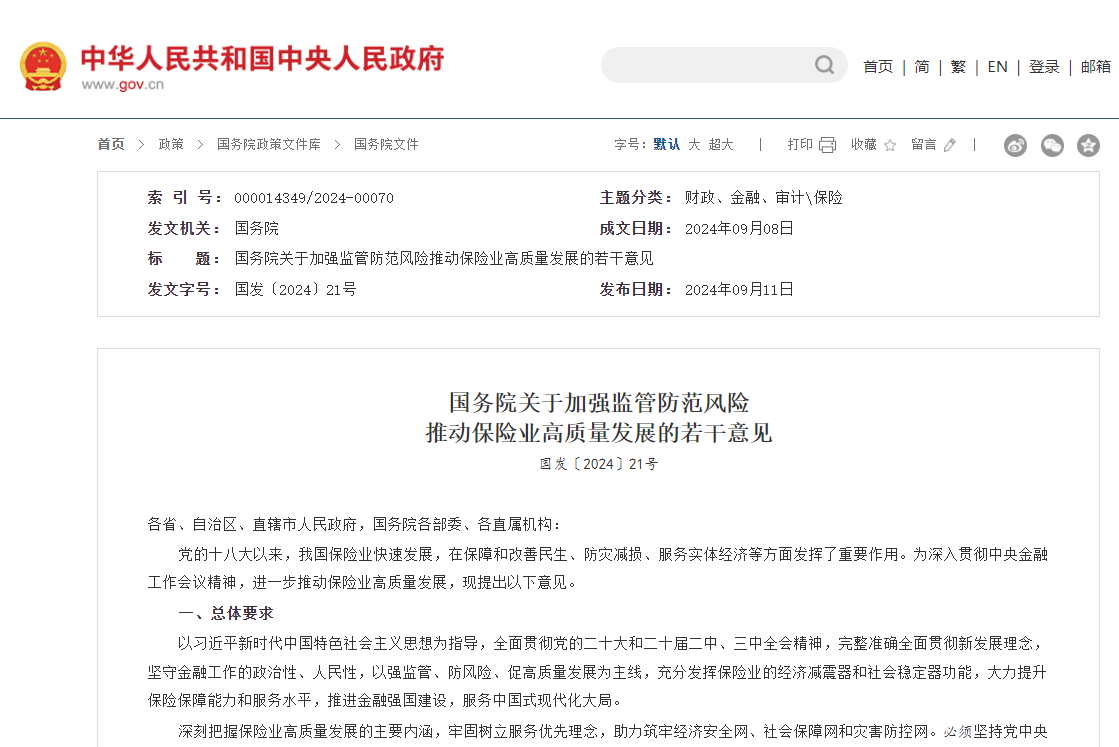Click the pencil icon beside 留言
1119x747 pixels.
tap(950, 145)
